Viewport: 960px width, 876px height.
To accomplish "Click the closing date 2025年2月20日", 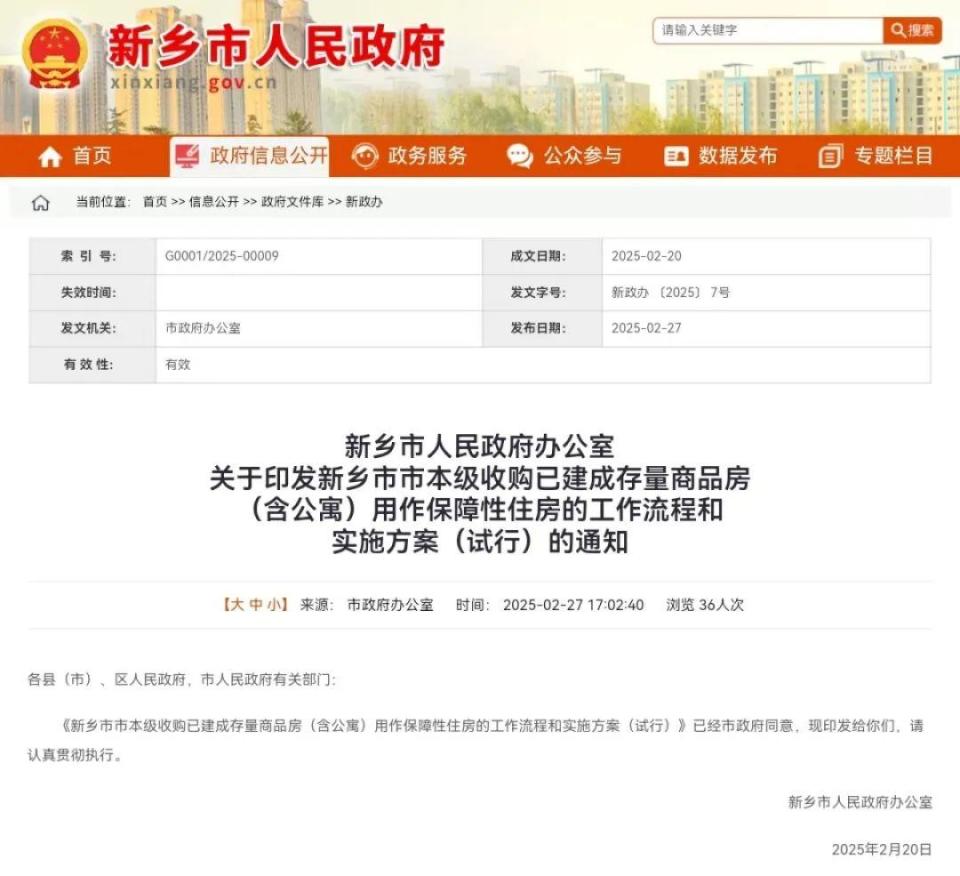I will (x=882, y=849).
